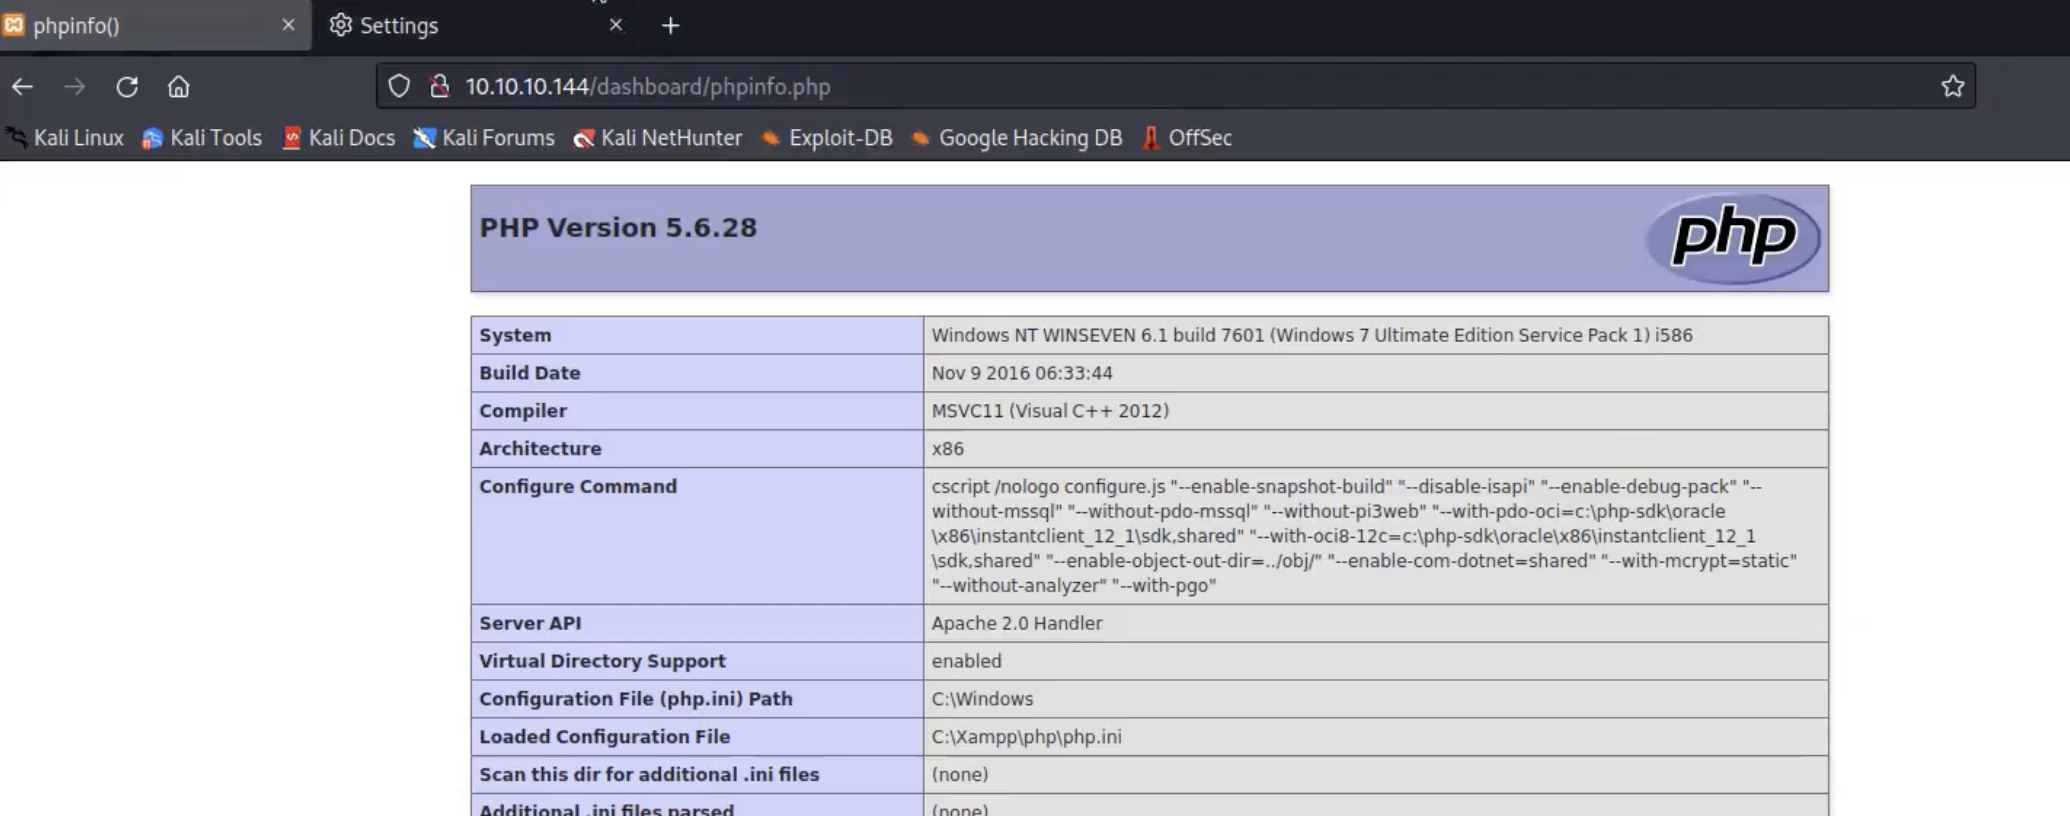Click Scan this dir for additional .ini label
Image resolution: width=2070 pixels, height=816 pixels.
649,775
